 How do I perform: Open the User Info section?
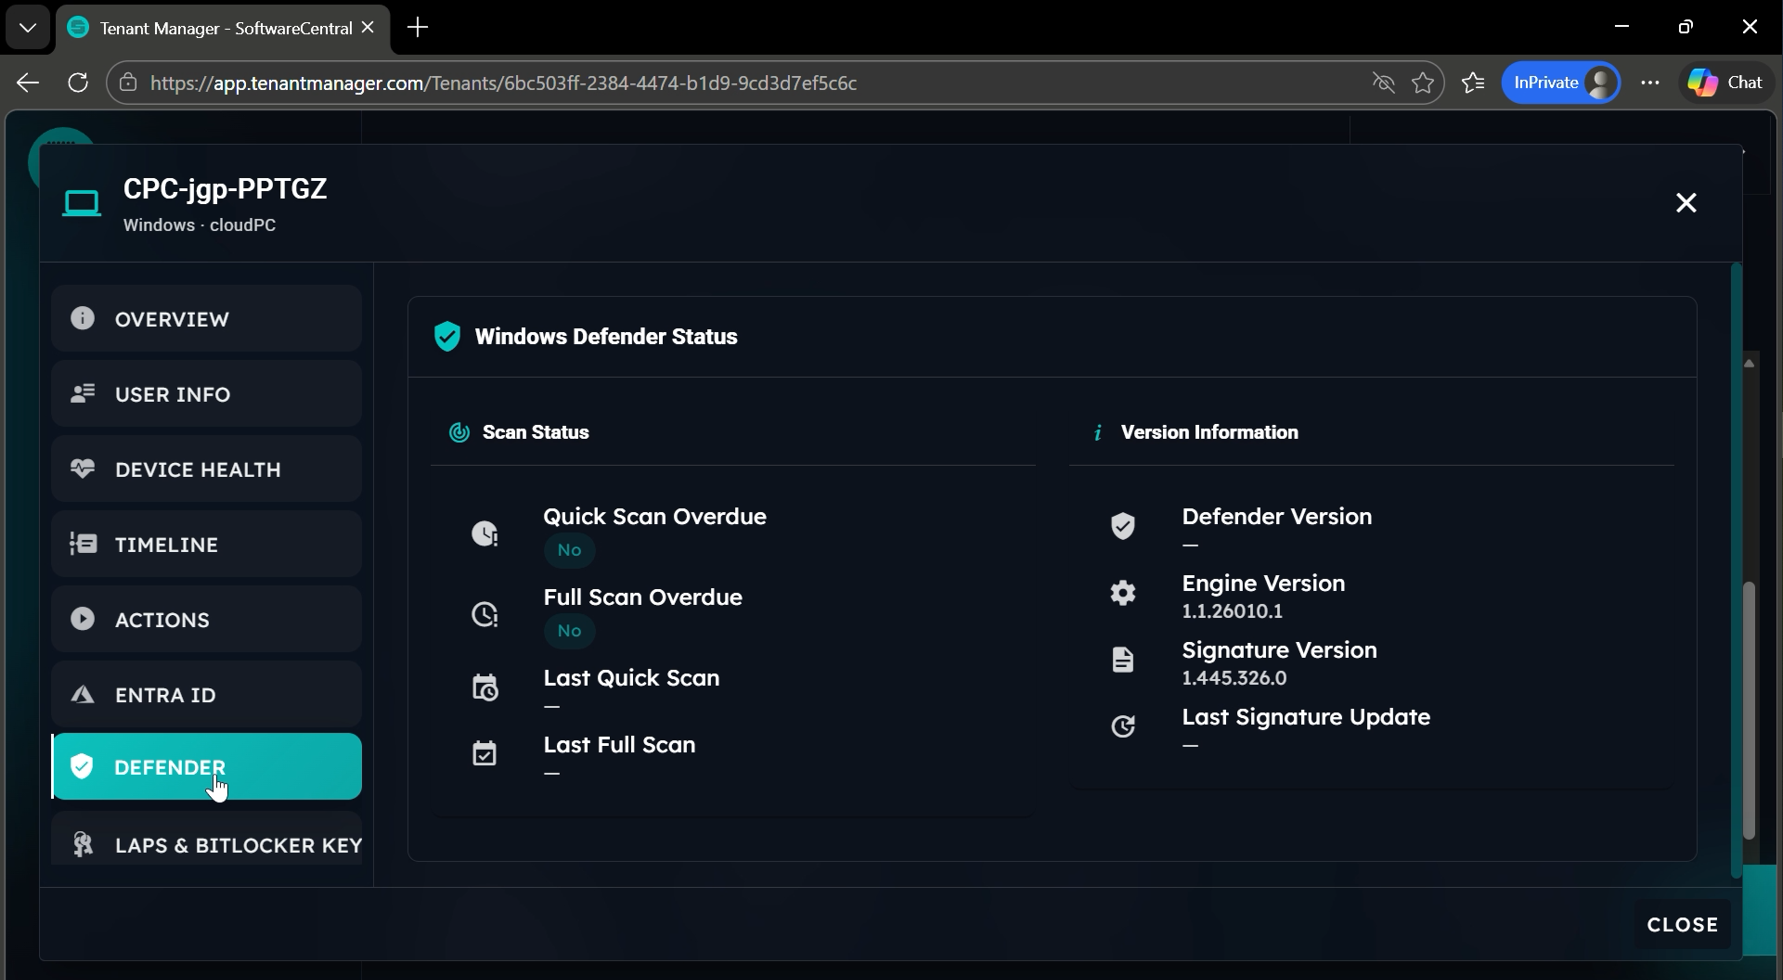[206, 394]
